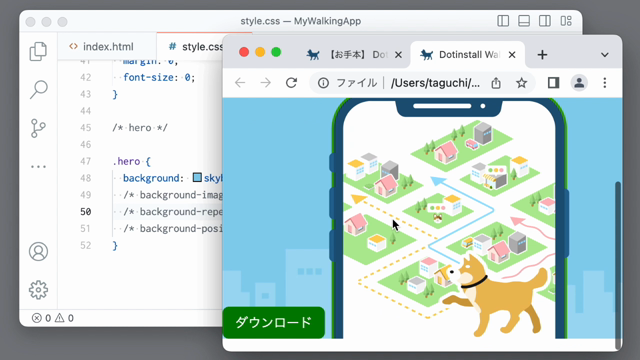
Task: Open a new Chrome tab
Action: (542, 55)
